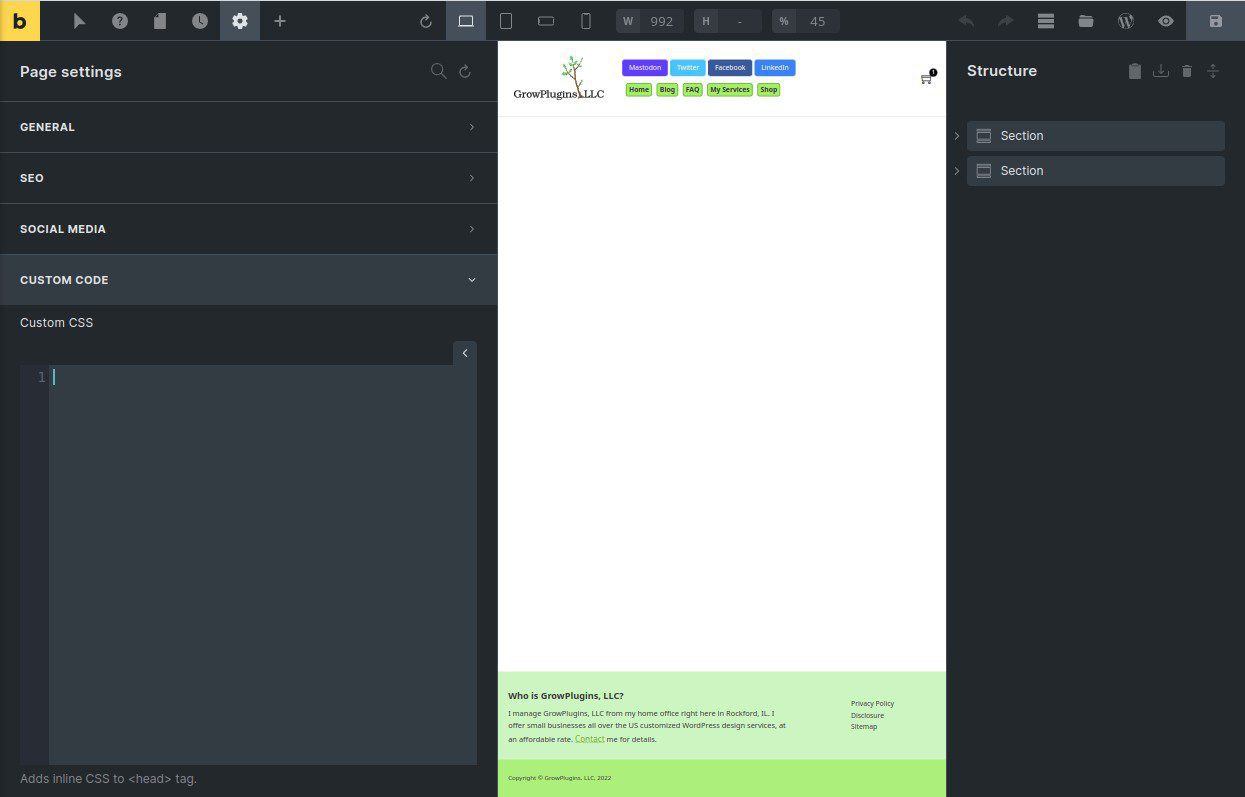Toggle tablet responsive preview mode
The image size is (1245, 797).
tap(506, 20)
